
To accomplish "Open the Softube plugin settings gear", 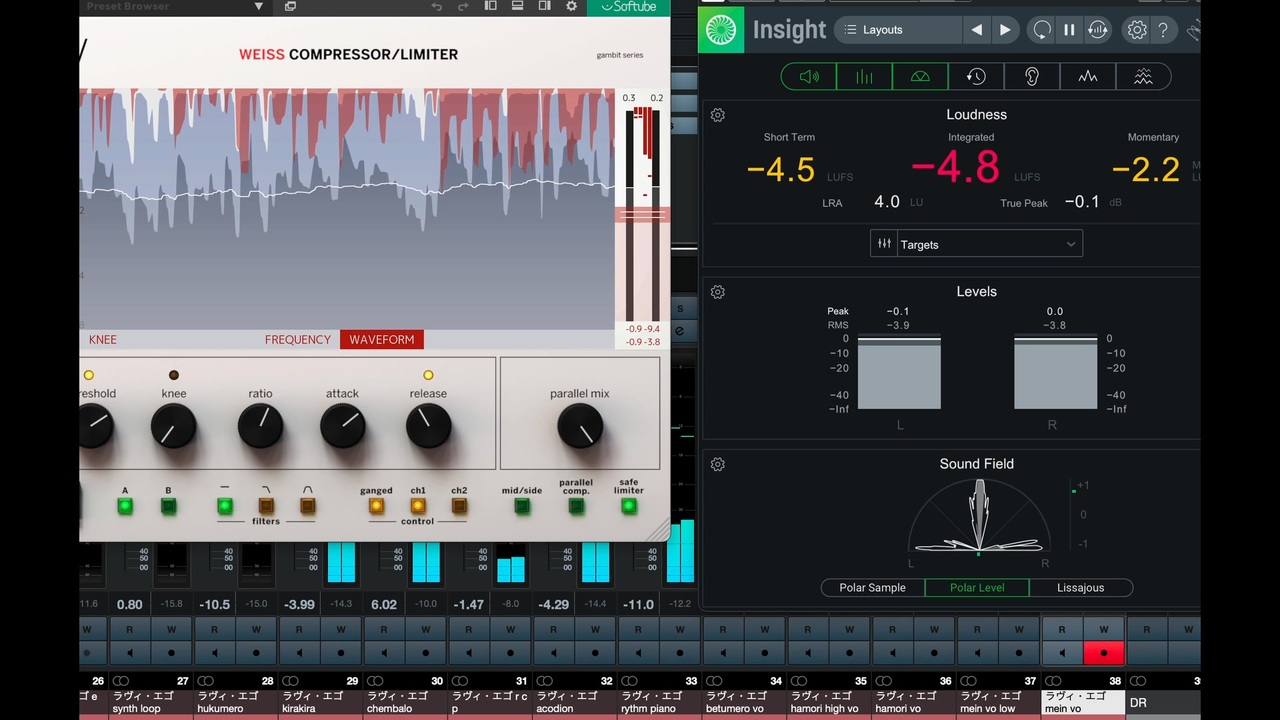I will click(571, 6).
